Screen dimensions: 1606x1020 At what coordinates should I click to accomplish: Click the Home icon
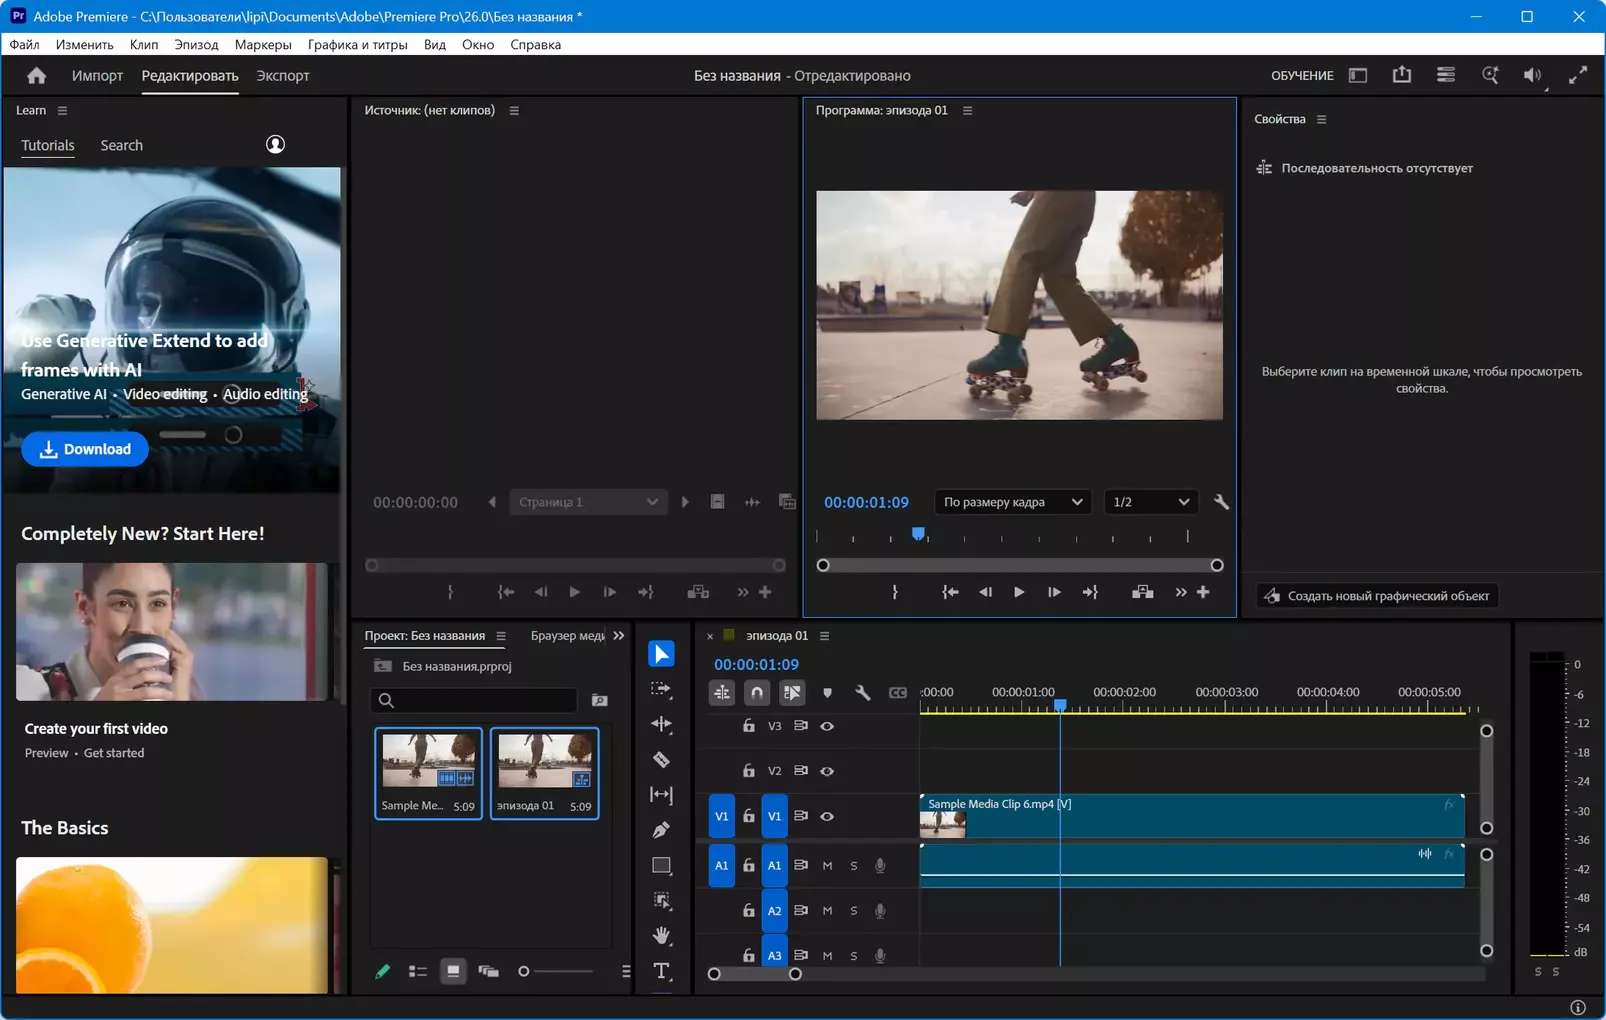point(37,76)
